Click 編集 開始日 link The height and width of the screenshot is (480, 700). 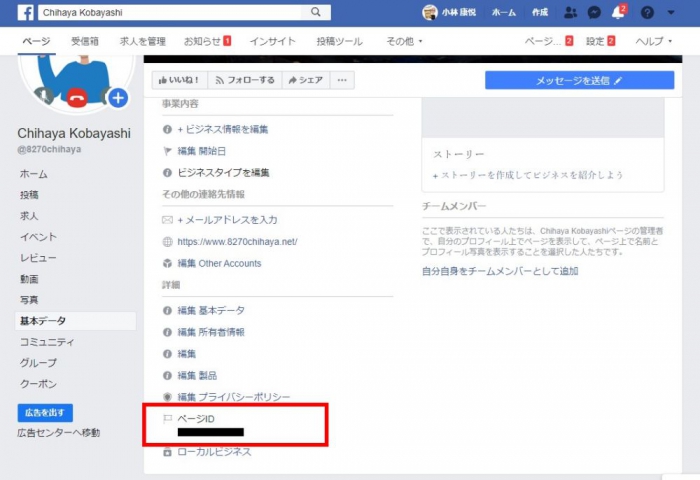pyautogui.click(x=202, y=151)
